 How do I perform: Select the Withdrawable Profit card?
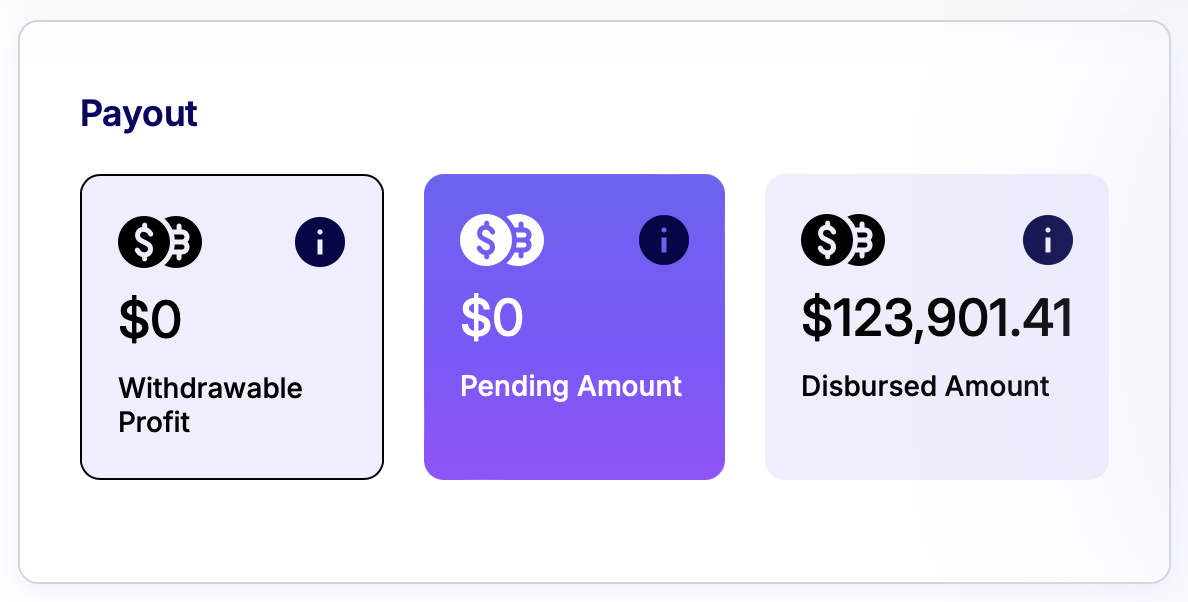[x=232, y=327]
